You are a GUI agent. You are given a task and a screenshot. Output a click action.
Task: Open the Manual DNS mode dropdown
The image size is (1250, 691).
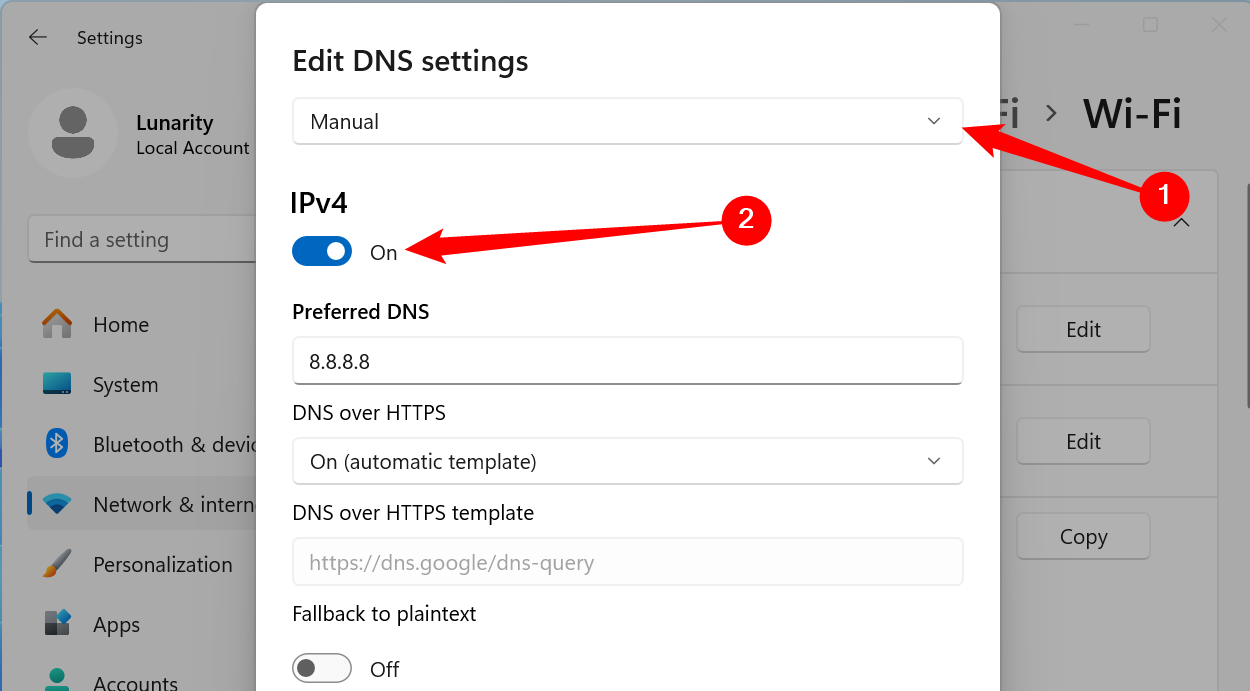(x=627, y=122)
